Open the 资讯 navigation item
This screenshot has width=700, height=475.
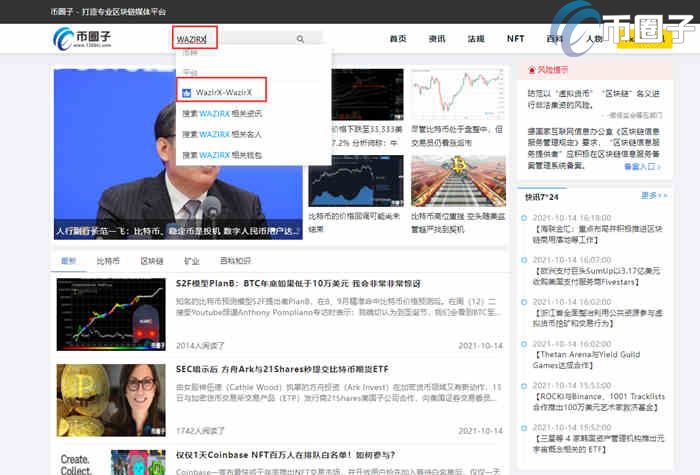coord(437,39)
